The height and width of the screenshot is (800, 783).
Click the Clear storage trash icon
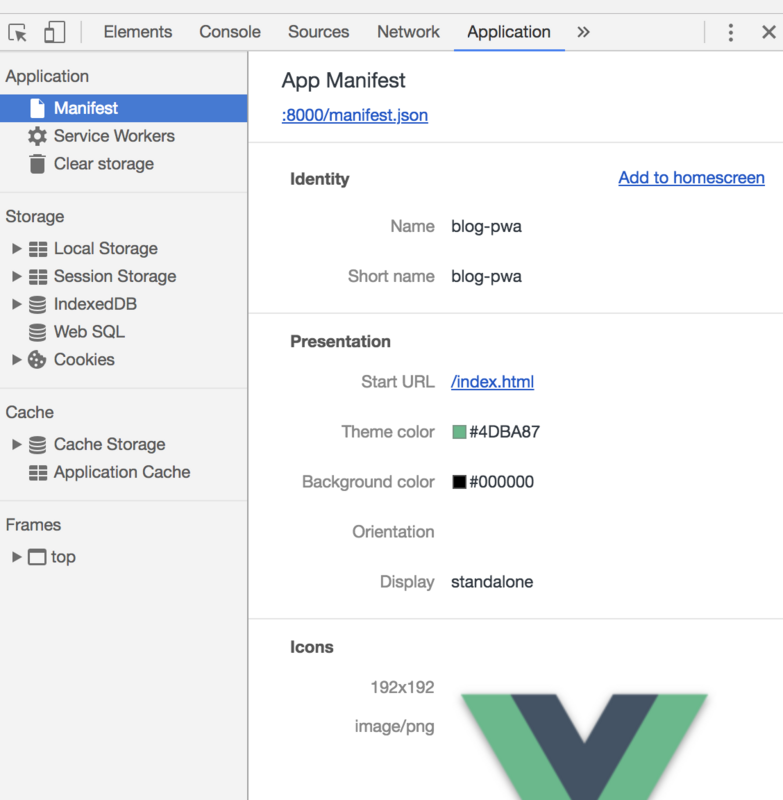[37, 164]
